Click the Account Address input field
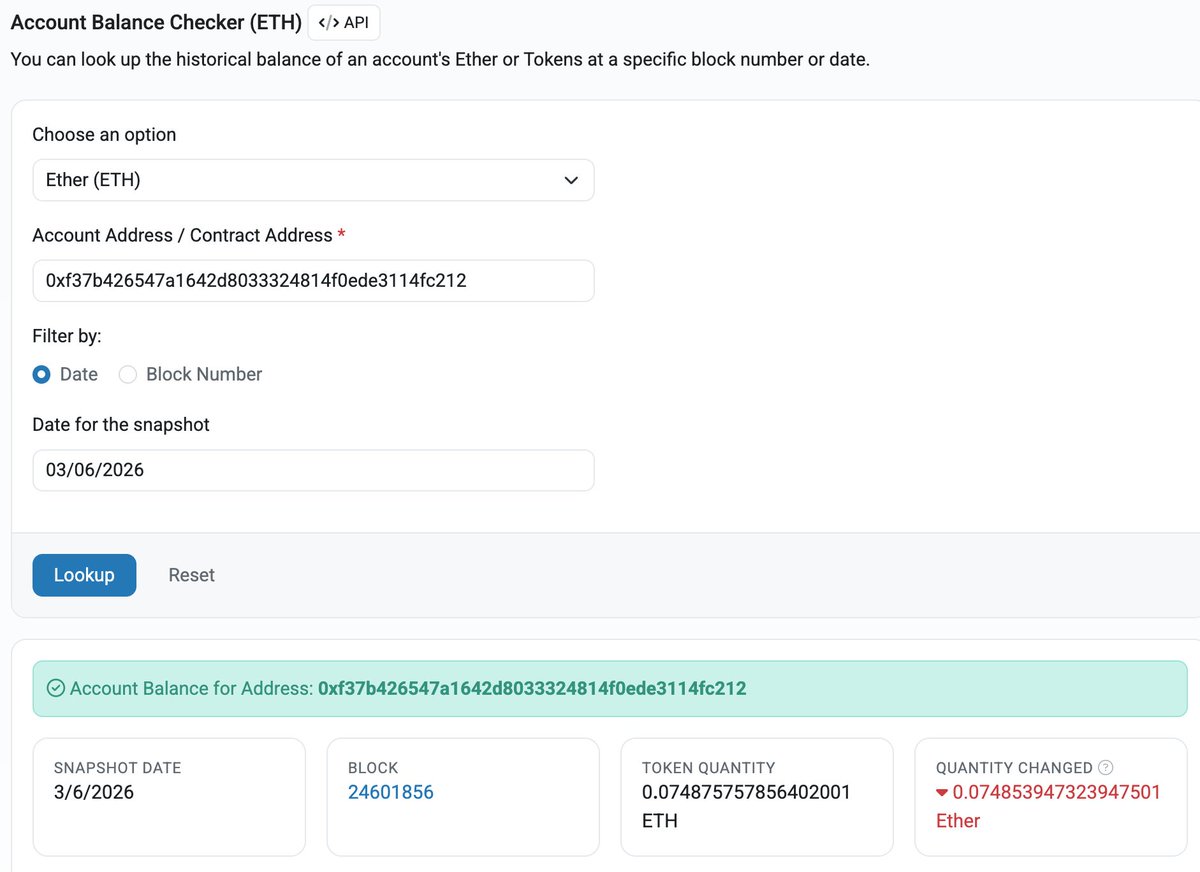Screen dimensions: 1200x872 (313, 281)
